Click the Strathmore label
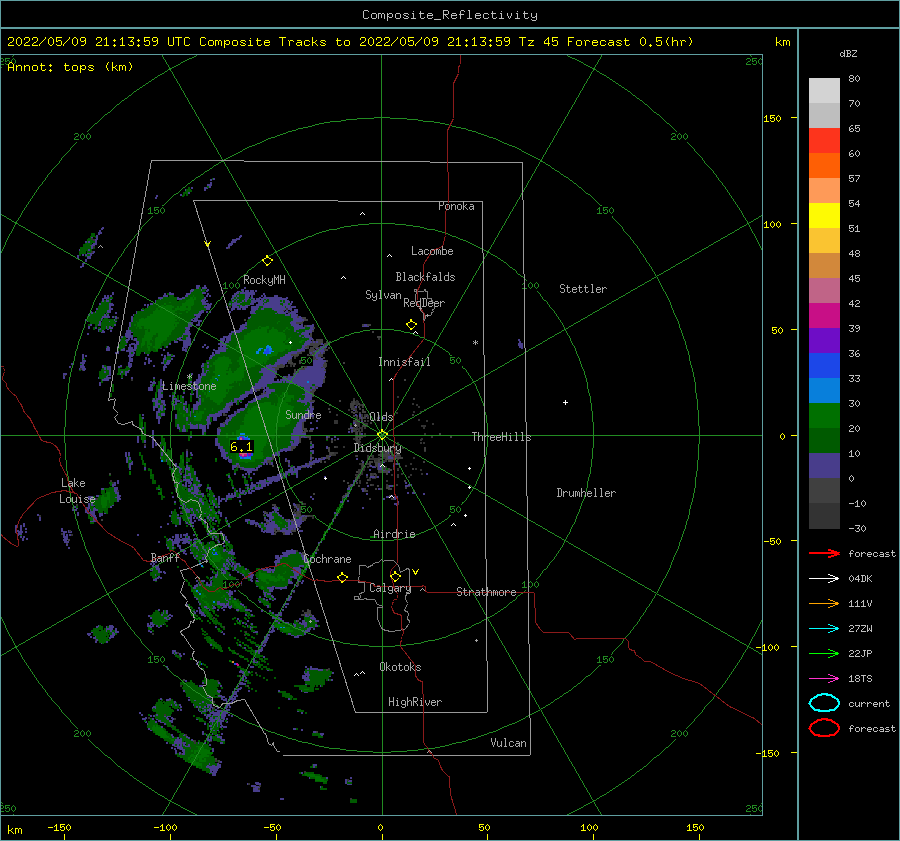Screen dimensions: 900x841 click(x=486, y=592)
